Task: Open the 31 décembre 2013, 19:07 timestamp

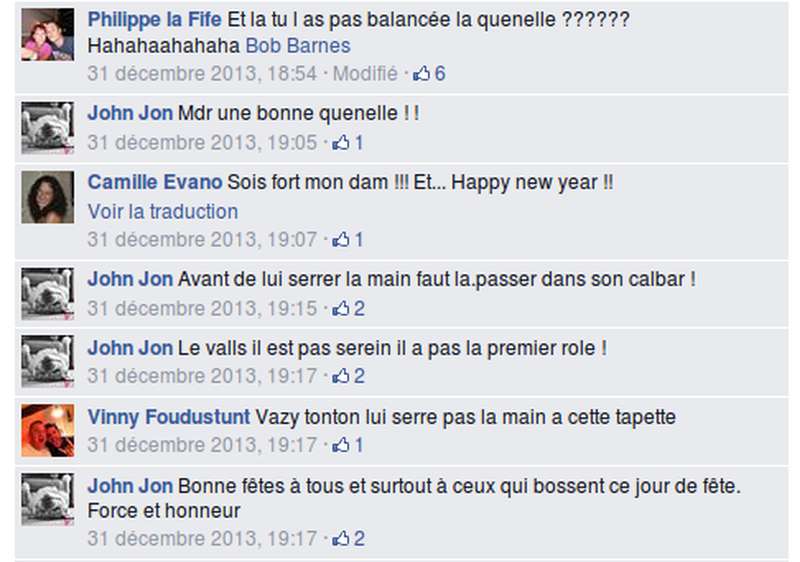Action: pos(202,239)
